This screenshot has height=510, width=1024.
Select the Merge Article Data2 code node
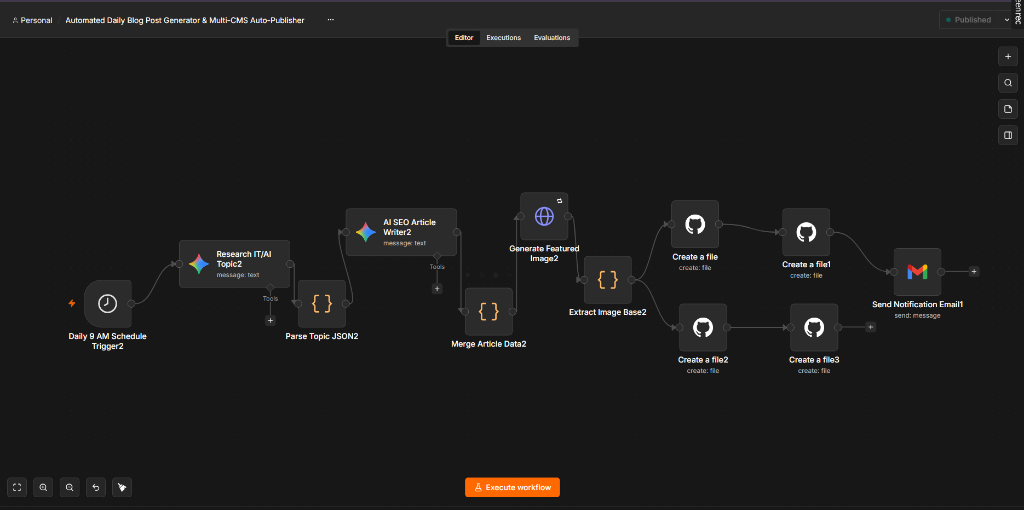pos(488,311)
